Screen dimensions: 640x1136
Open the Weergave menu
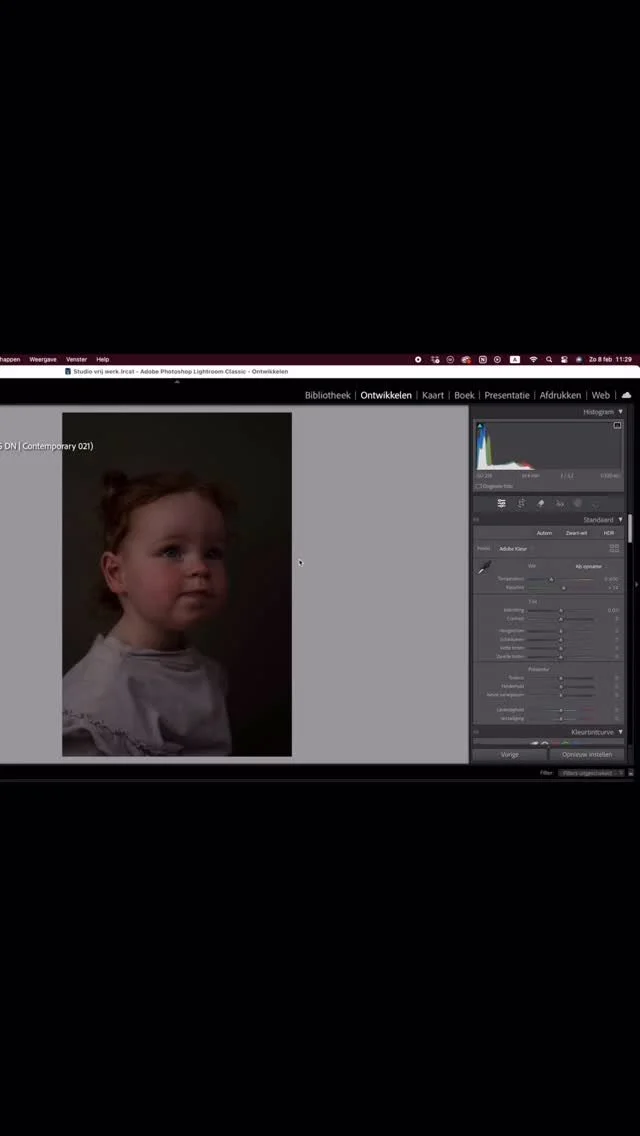coord(43,359)
